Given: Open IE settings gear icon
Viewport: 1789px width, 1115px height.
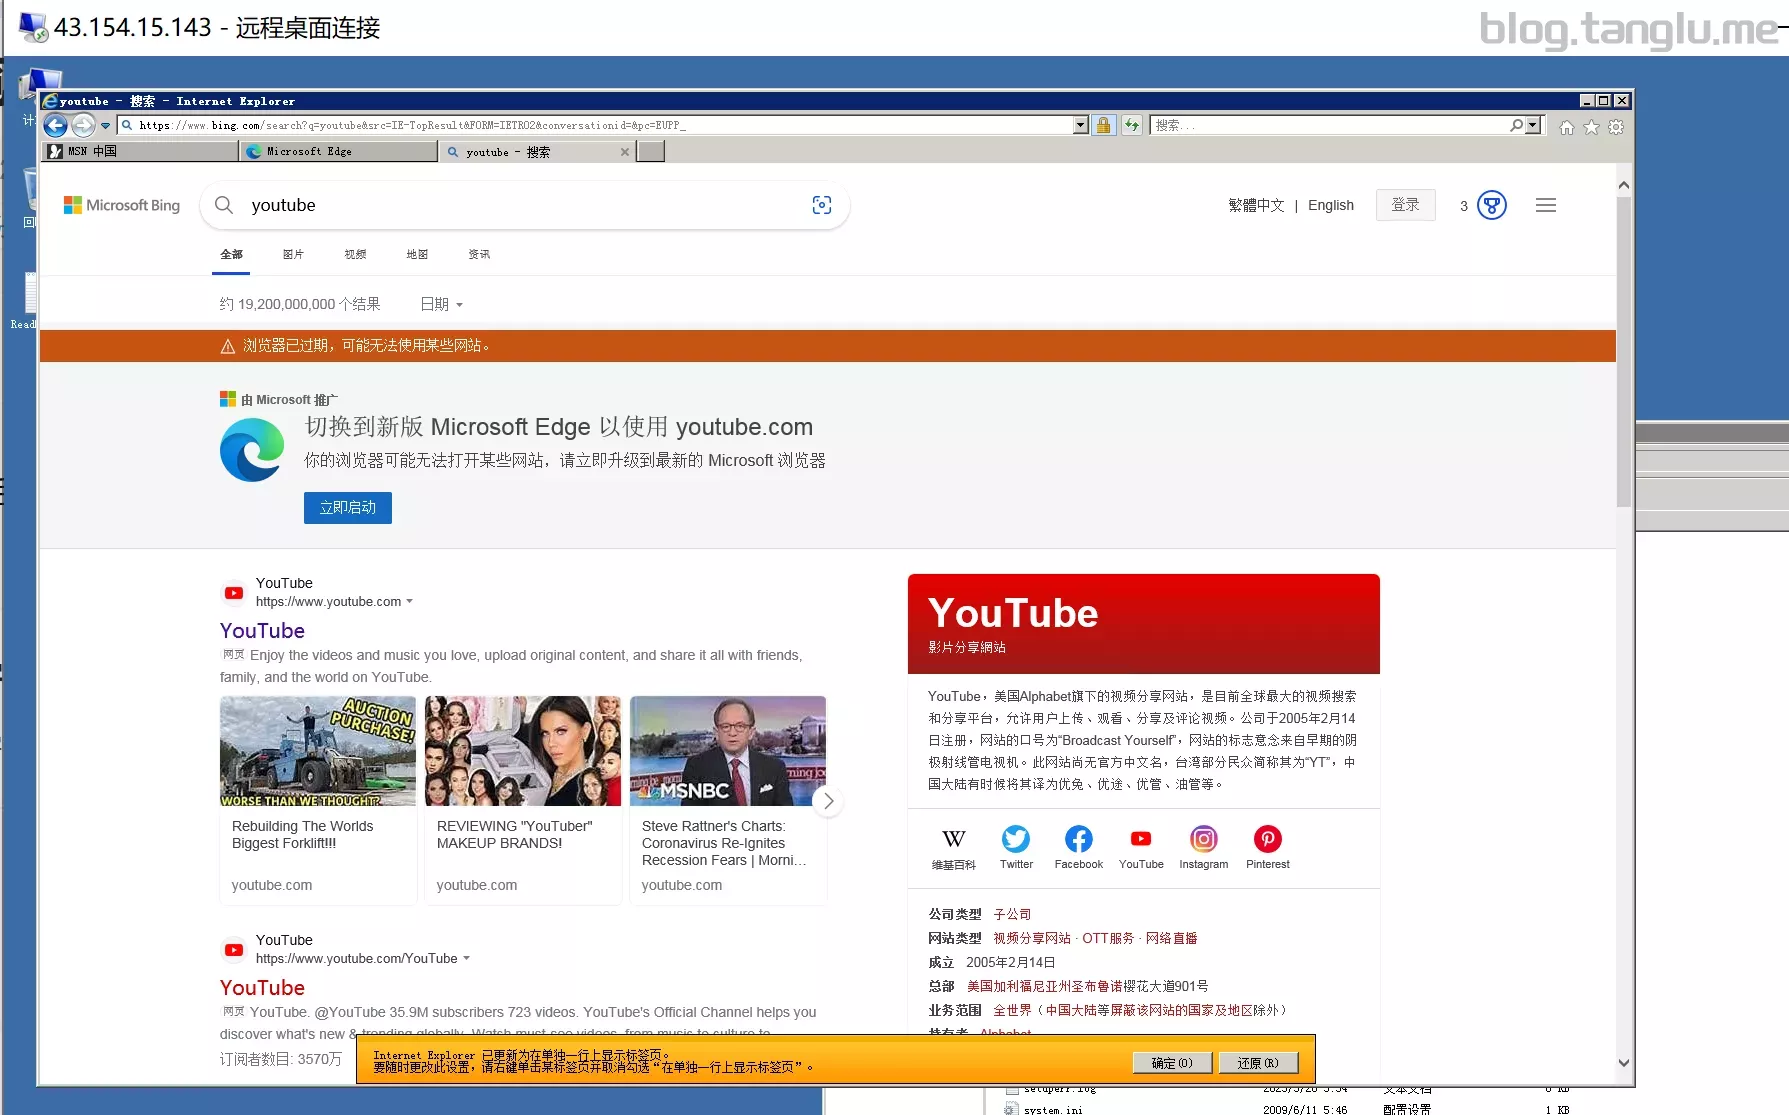Looking at the screenshot, I should pos(1616,127).
